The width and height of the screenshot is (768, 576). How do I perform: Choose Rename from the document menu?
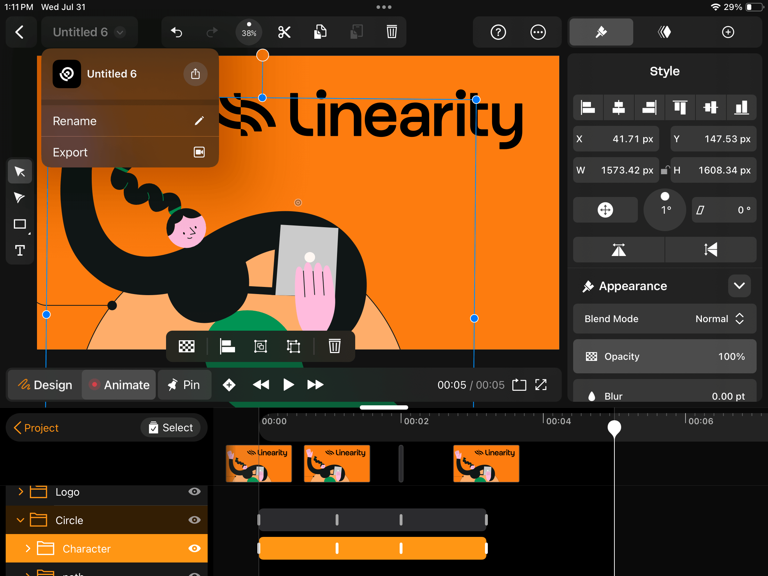pos(130,121)
